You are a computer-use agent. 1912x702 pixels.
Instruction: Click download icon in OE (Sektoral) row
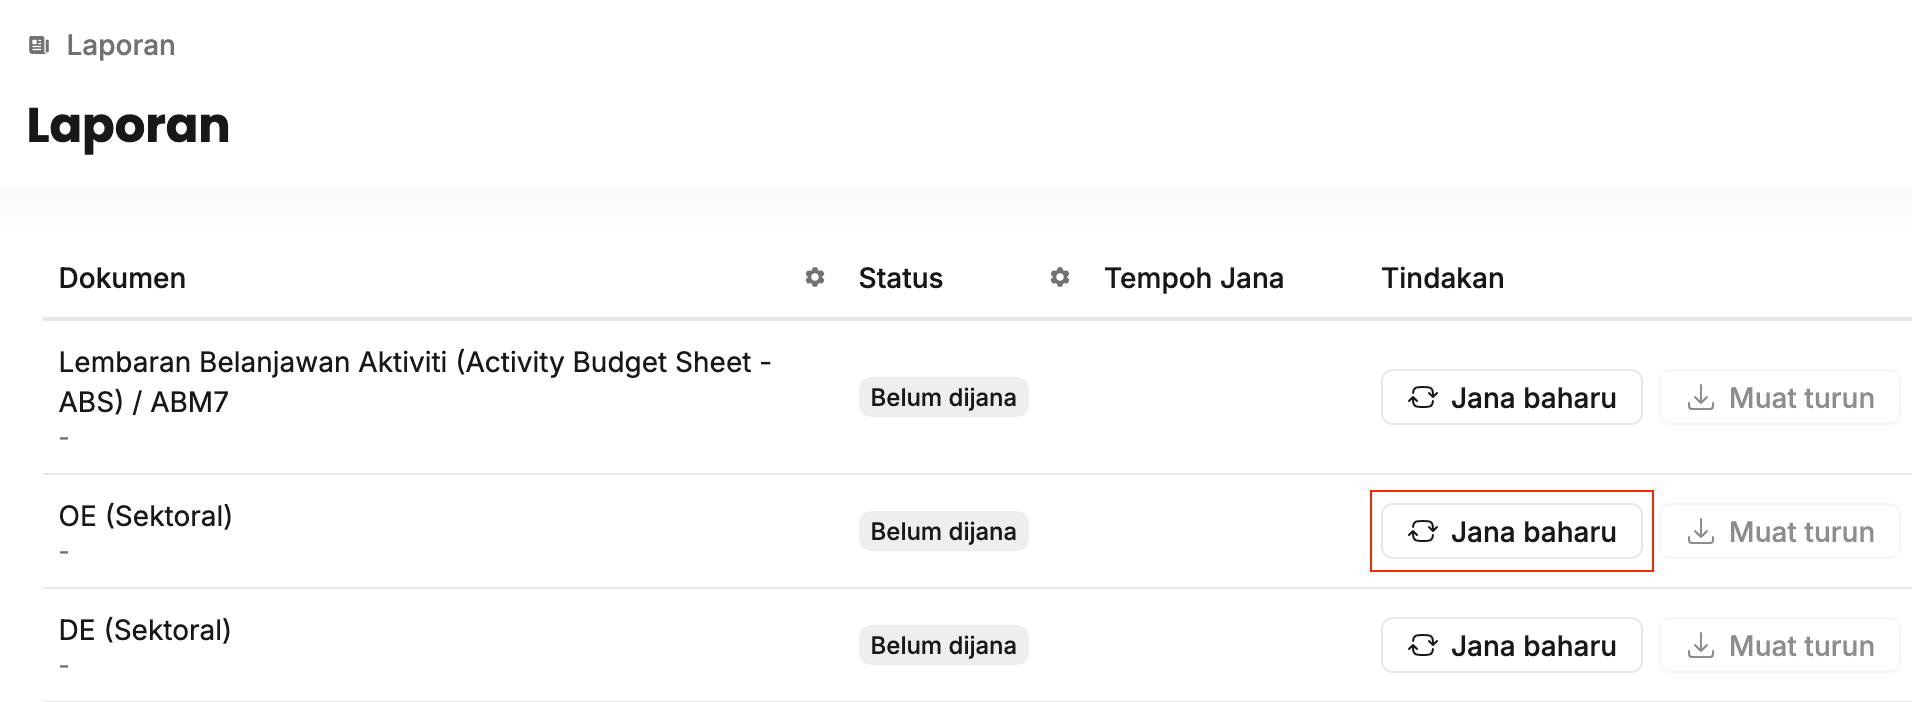pos(1700,532)
